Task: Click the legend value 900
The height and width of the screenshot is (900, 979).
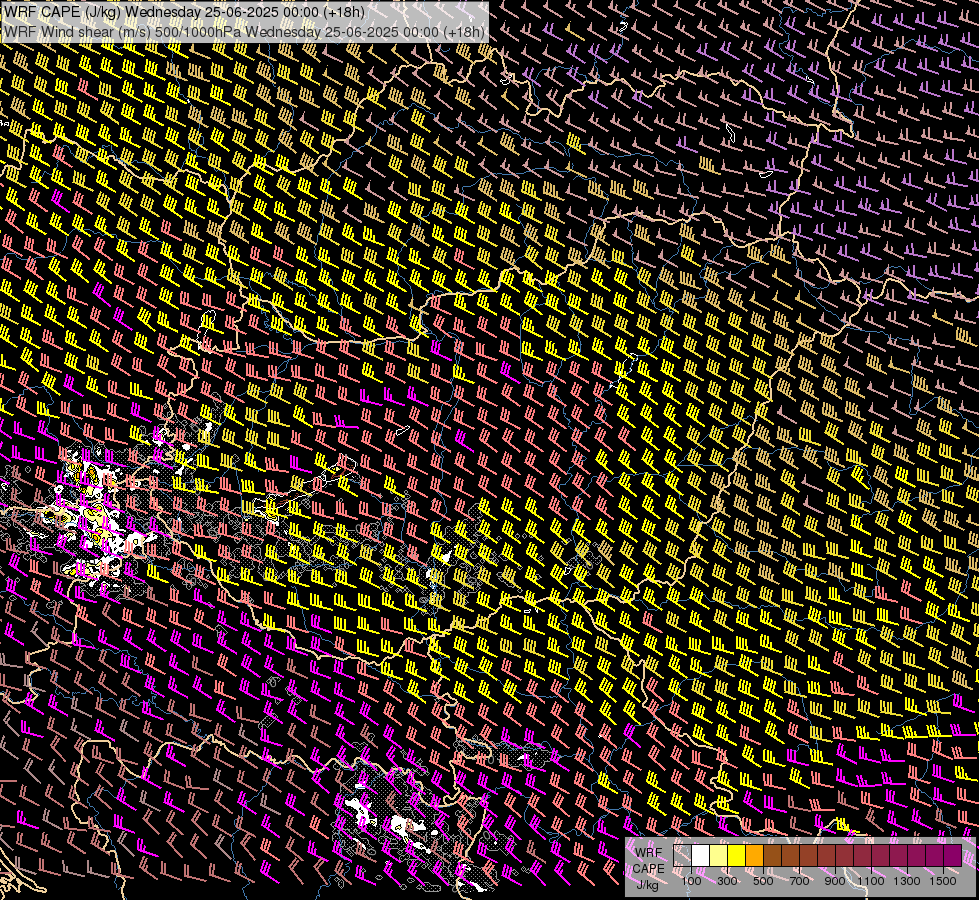Action: [835, 881]
